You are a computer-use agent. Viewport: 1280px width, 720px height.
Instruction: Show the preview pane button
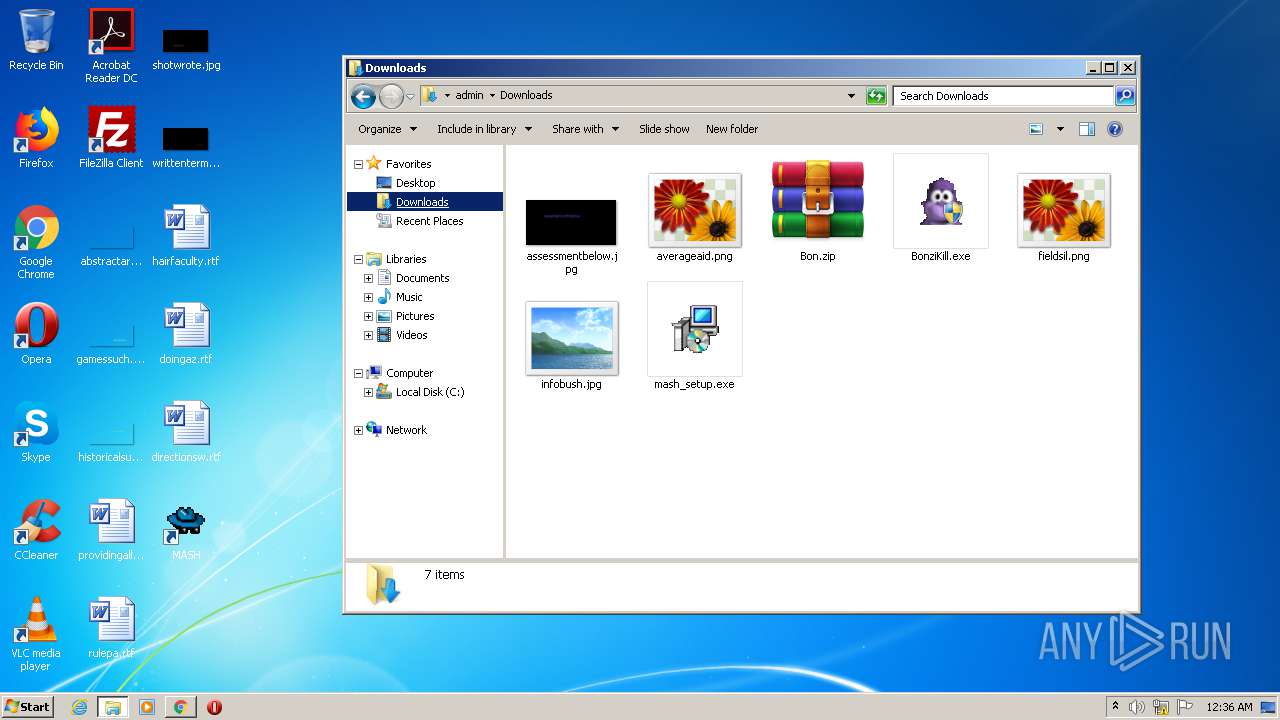tap(1087, 129)
